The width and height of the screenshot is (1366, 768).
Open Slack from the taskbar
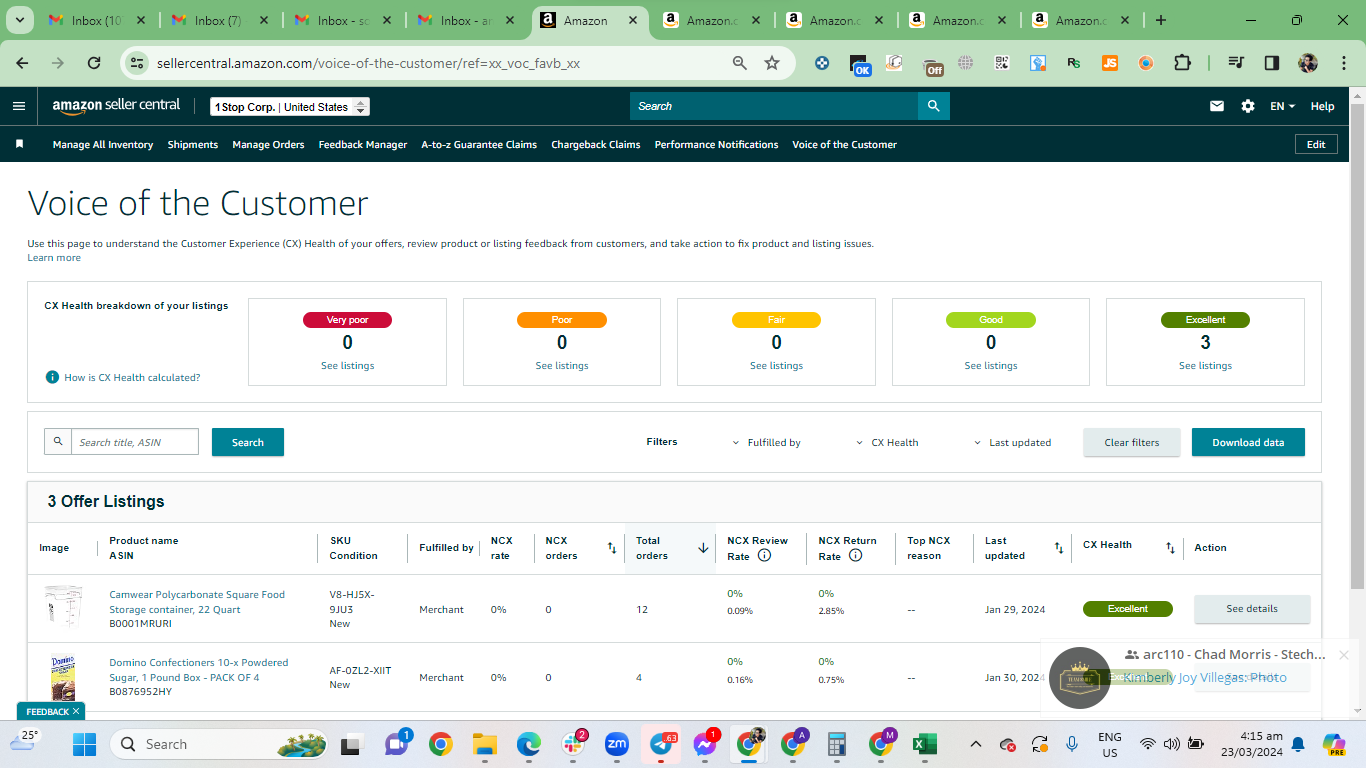point(573,744)
